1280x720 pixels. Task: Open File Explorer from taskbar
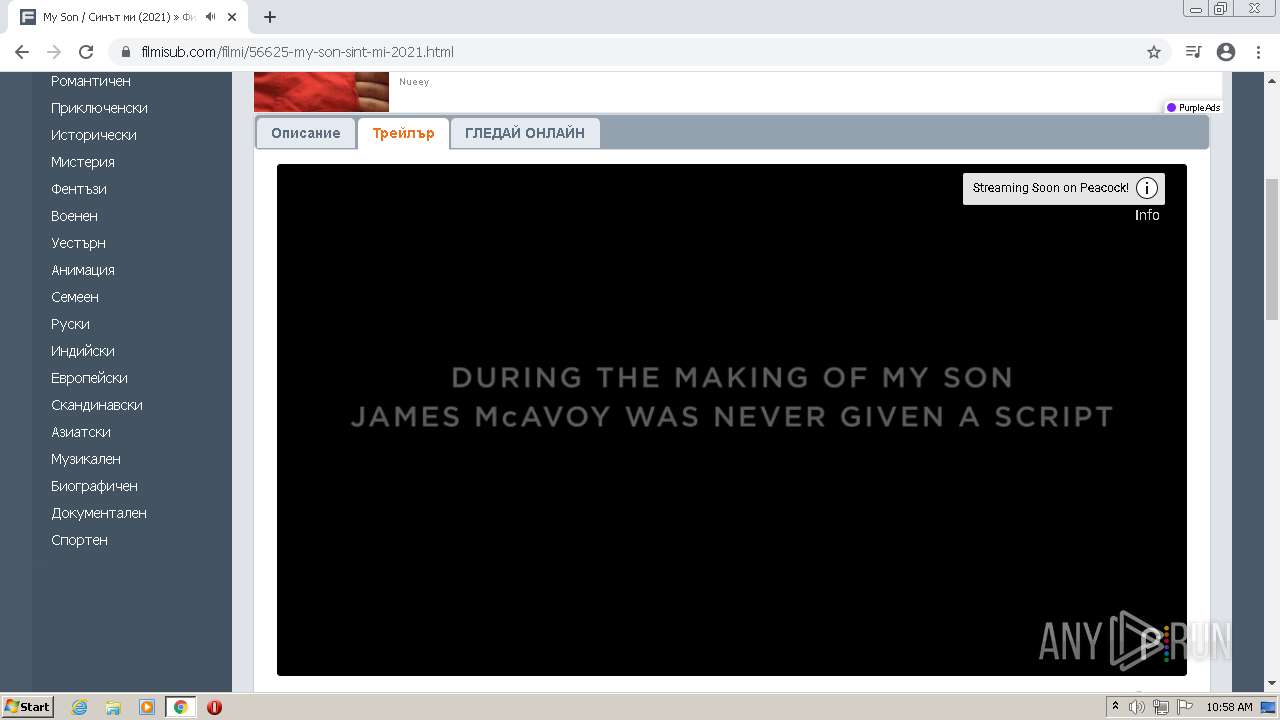pyautogui.click(x=113, y=707)
